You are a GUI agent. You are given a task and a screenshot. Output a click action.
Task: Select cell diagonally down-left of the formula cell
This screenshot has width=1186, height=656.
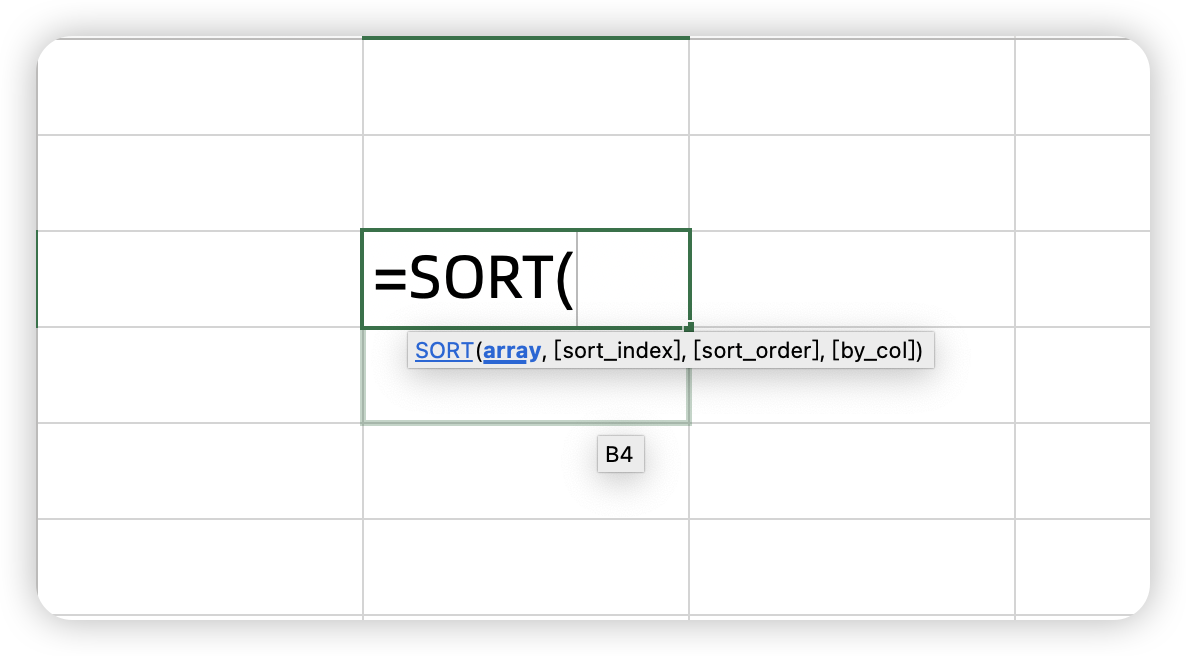click(x=200, y=375)
